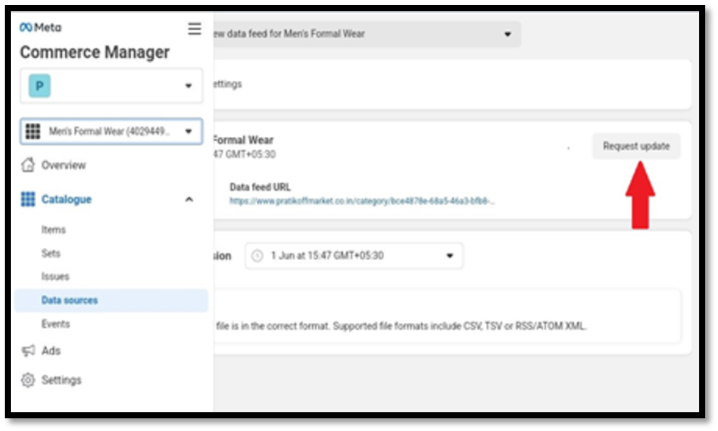
Task: Select Issues in the sidebar
Action: [55, 276]
